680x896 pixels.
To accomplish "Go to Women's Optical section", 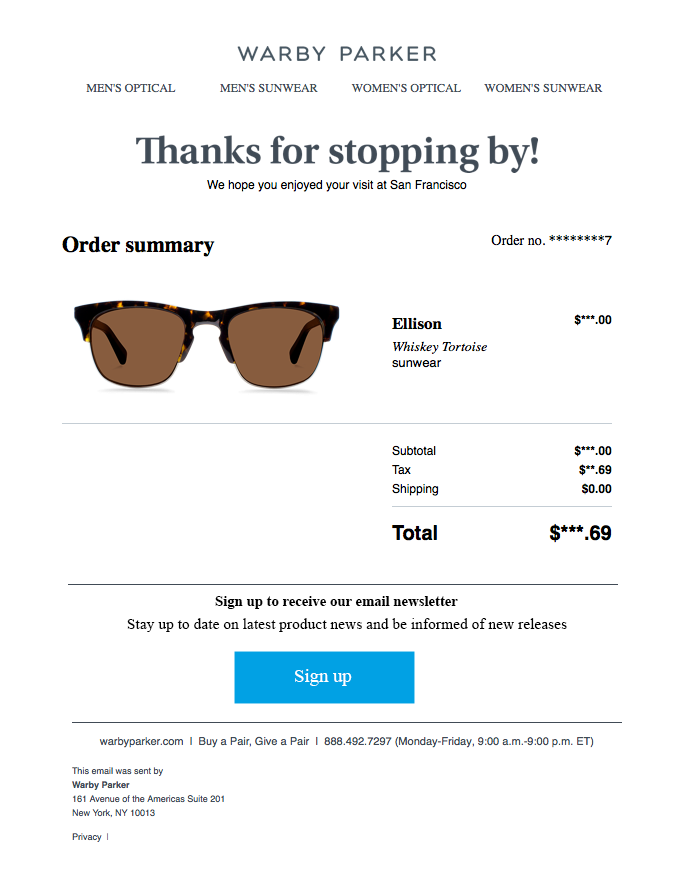I will point(406,88).
